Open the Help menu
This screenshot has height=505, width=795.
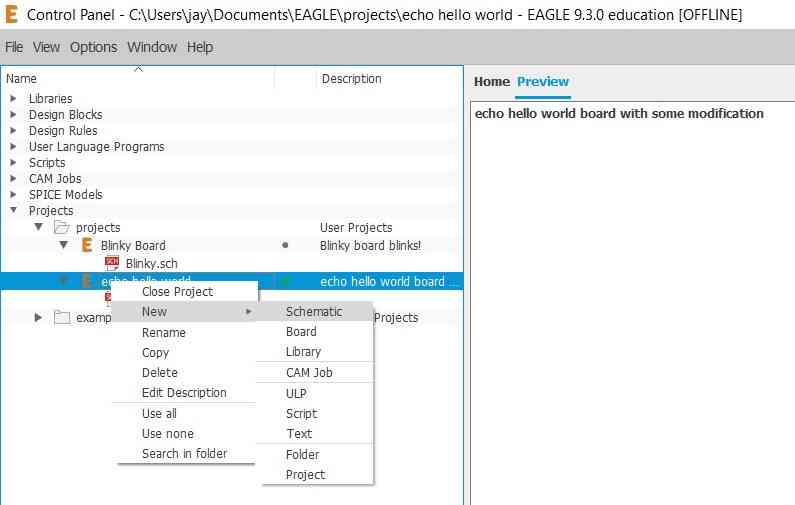click(200, 47)
